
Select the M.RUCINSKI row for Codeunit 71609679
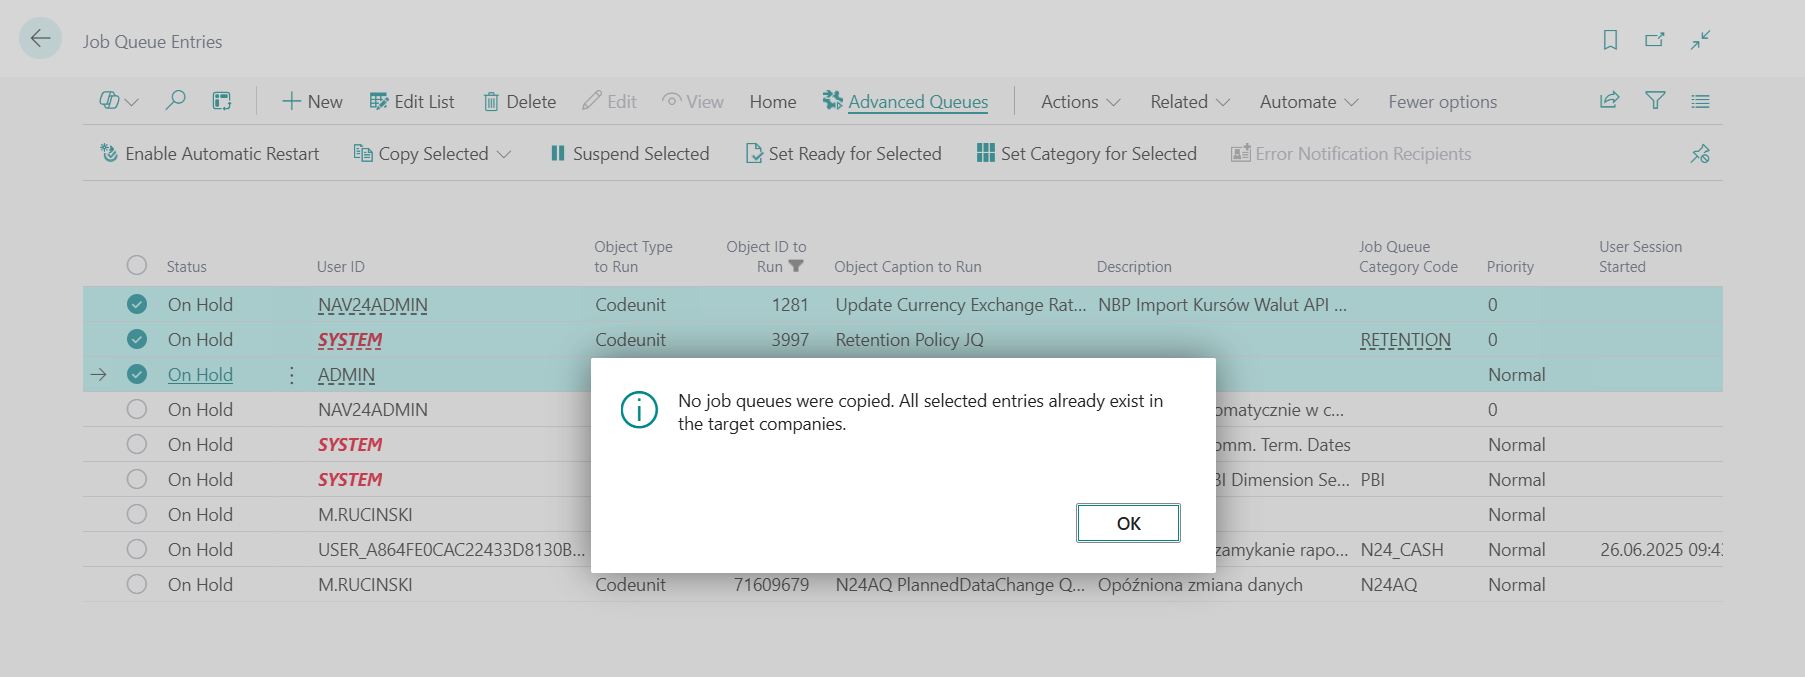(x=137, y=584)
